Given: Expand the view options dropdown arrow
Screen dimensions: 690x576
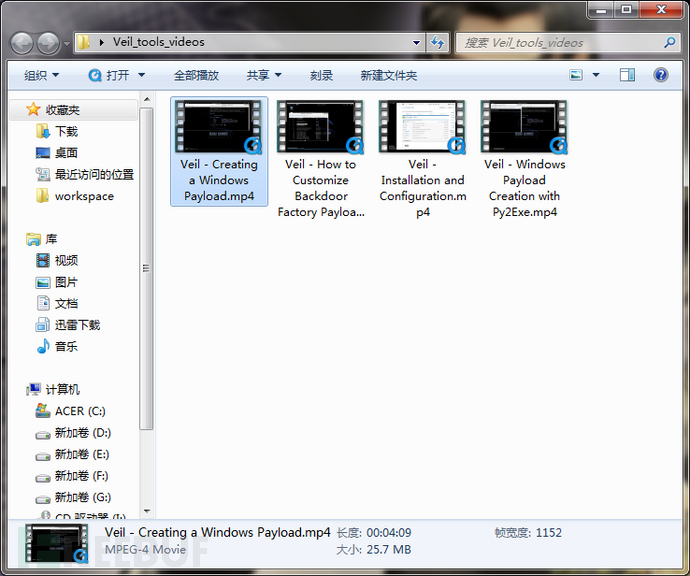Looking at the screenshot, I should point(596,75).
